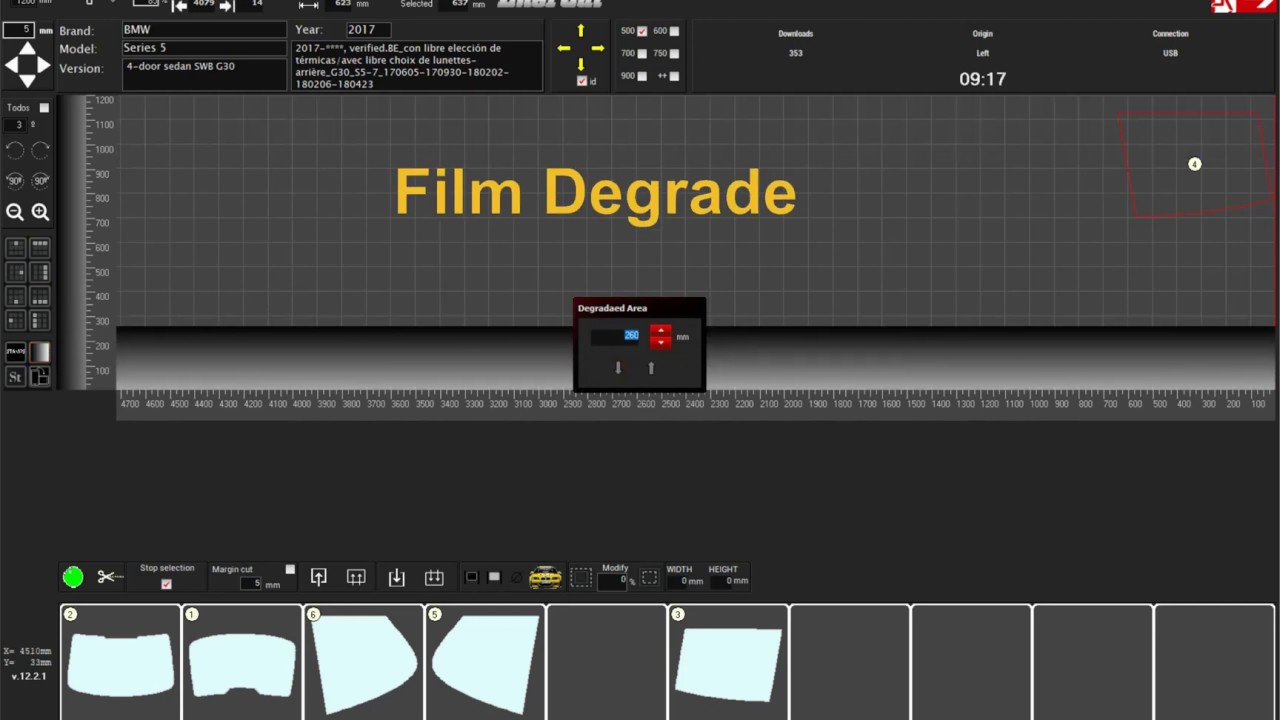The image size is (1280, 720).
Task: Select the bottom-center single-cell layout grid icon
Action: coord(16,296)
